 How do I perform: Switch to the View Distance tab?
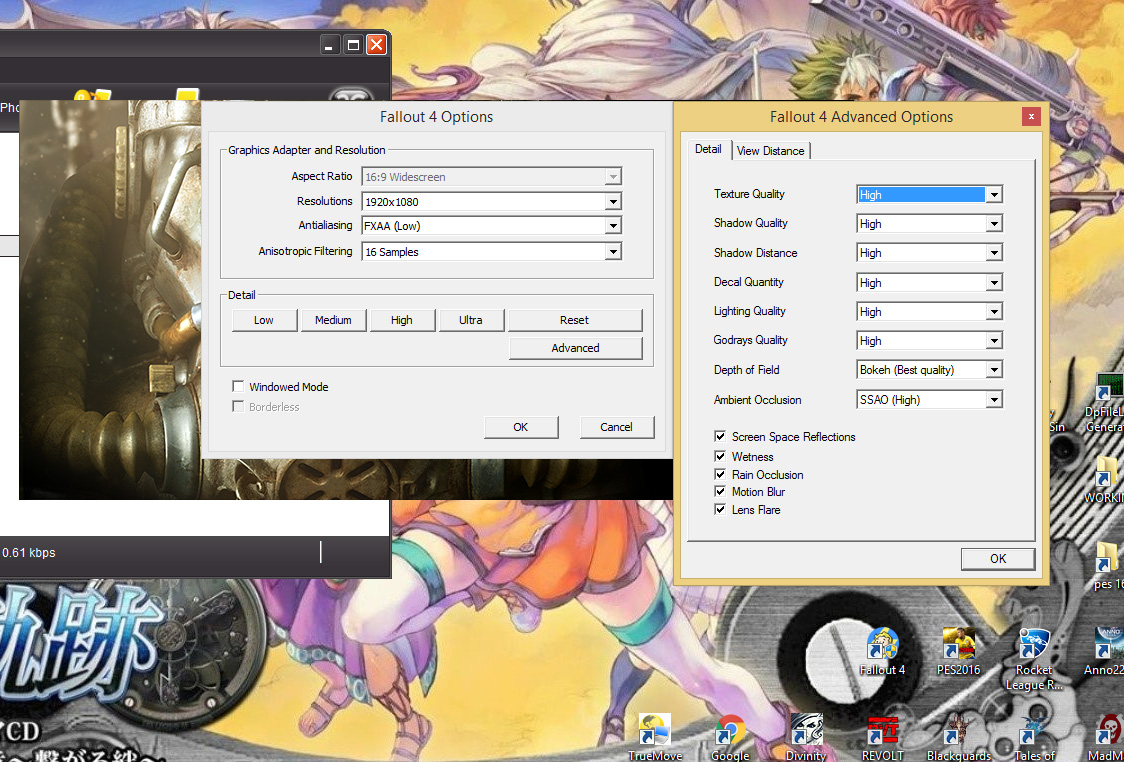(x=771, y=151)
